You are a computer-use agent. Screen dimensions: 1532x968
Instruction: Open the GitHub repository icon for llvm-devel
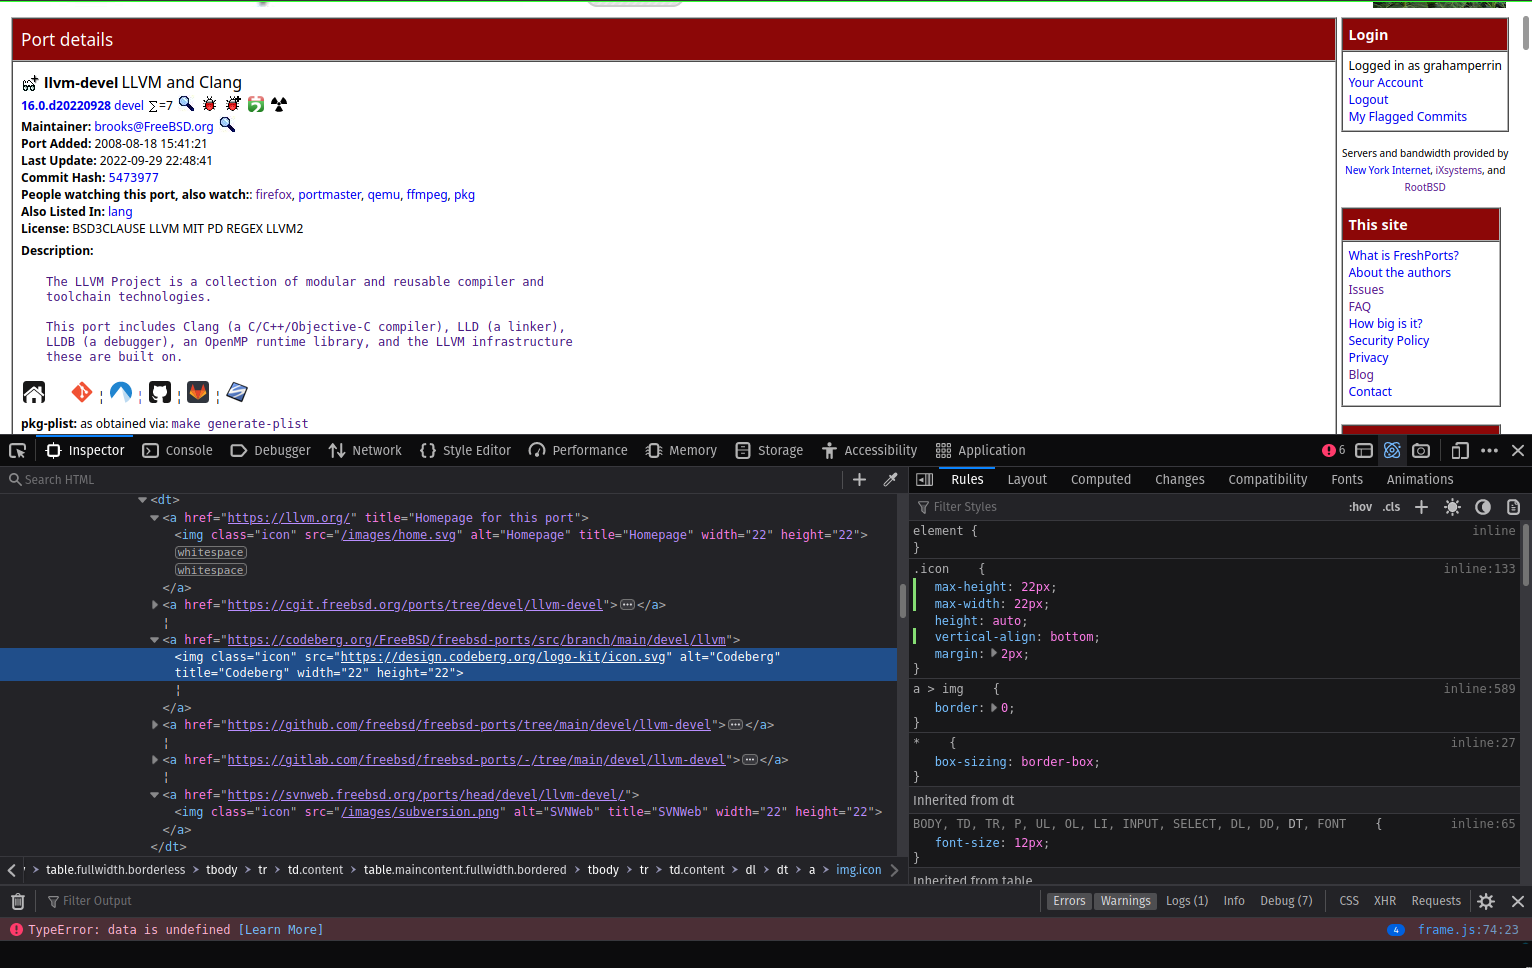tap(159, 392)
